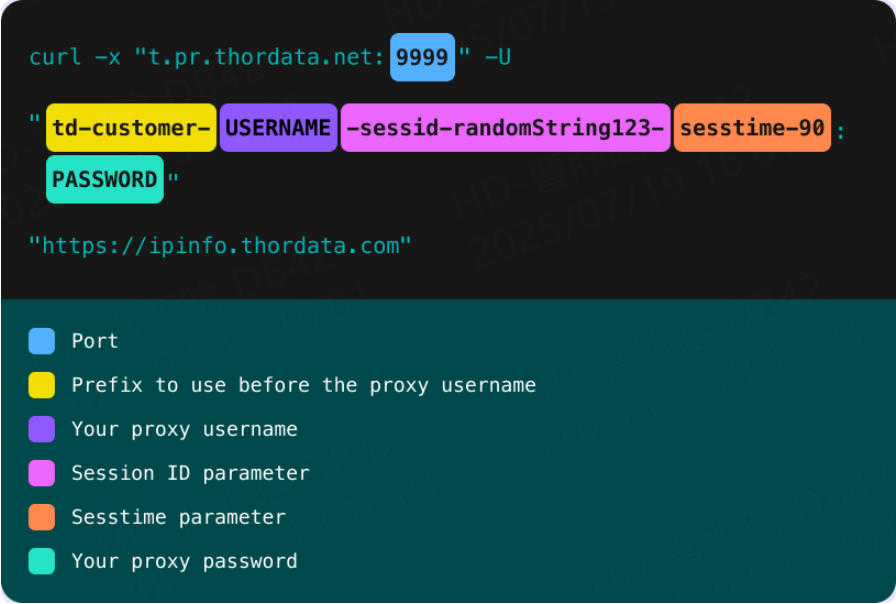
Task: Select the -sessid-randomString123- highlighted segment
Action: click(x=505, y=128)
